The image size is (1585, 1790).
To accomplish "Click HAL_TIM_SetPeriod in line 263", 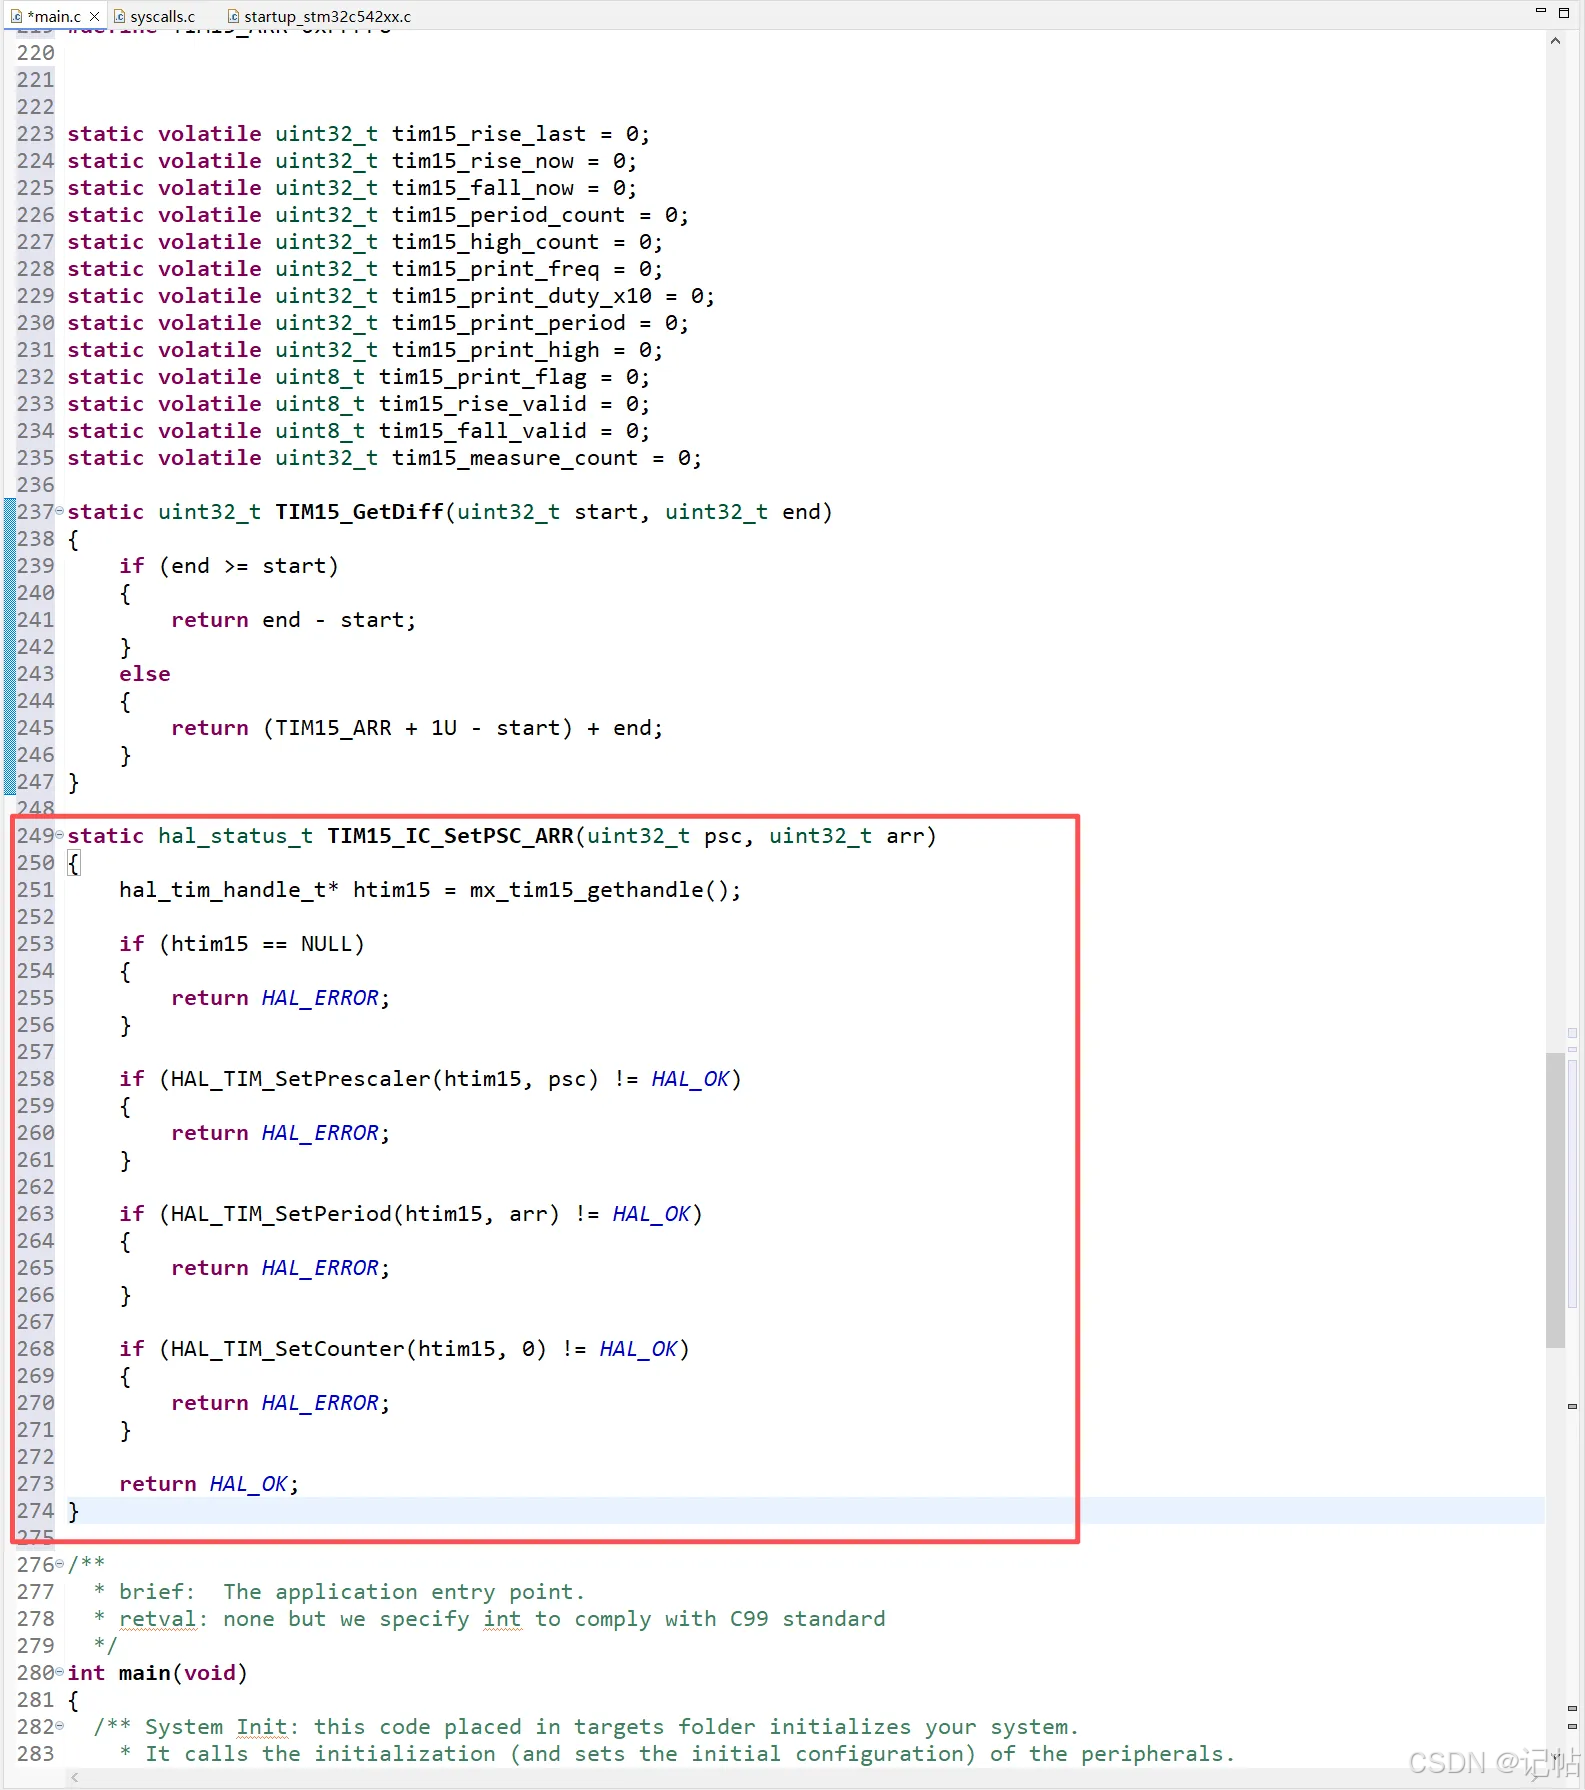I will pyautogui.click(x=280, y=1214).
